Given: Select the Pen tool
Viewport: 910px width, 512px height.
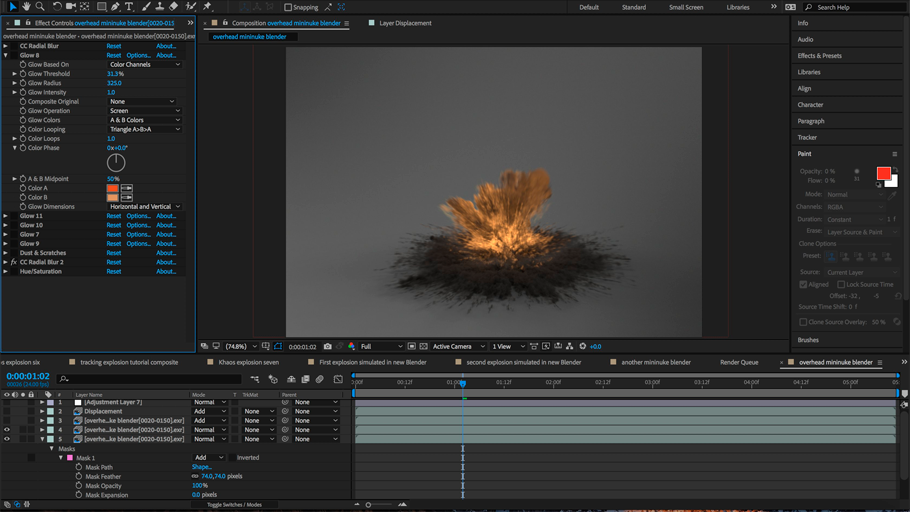Looking at the screenshot, I should (116, 7).
